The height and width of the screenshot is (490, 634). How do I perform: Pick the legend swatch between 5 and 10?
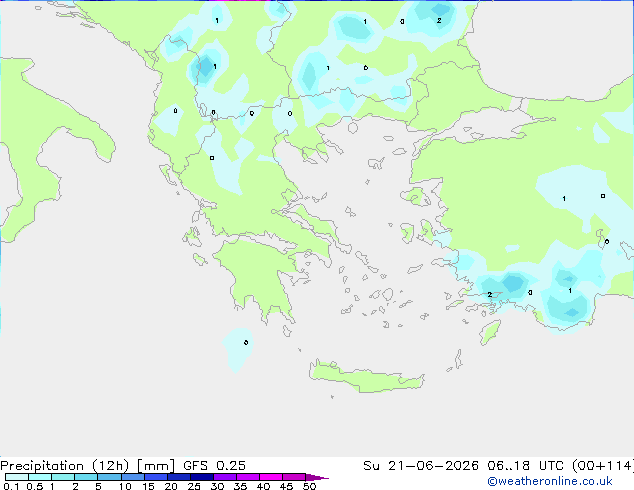pyautogui.click(x=109, y=477)
